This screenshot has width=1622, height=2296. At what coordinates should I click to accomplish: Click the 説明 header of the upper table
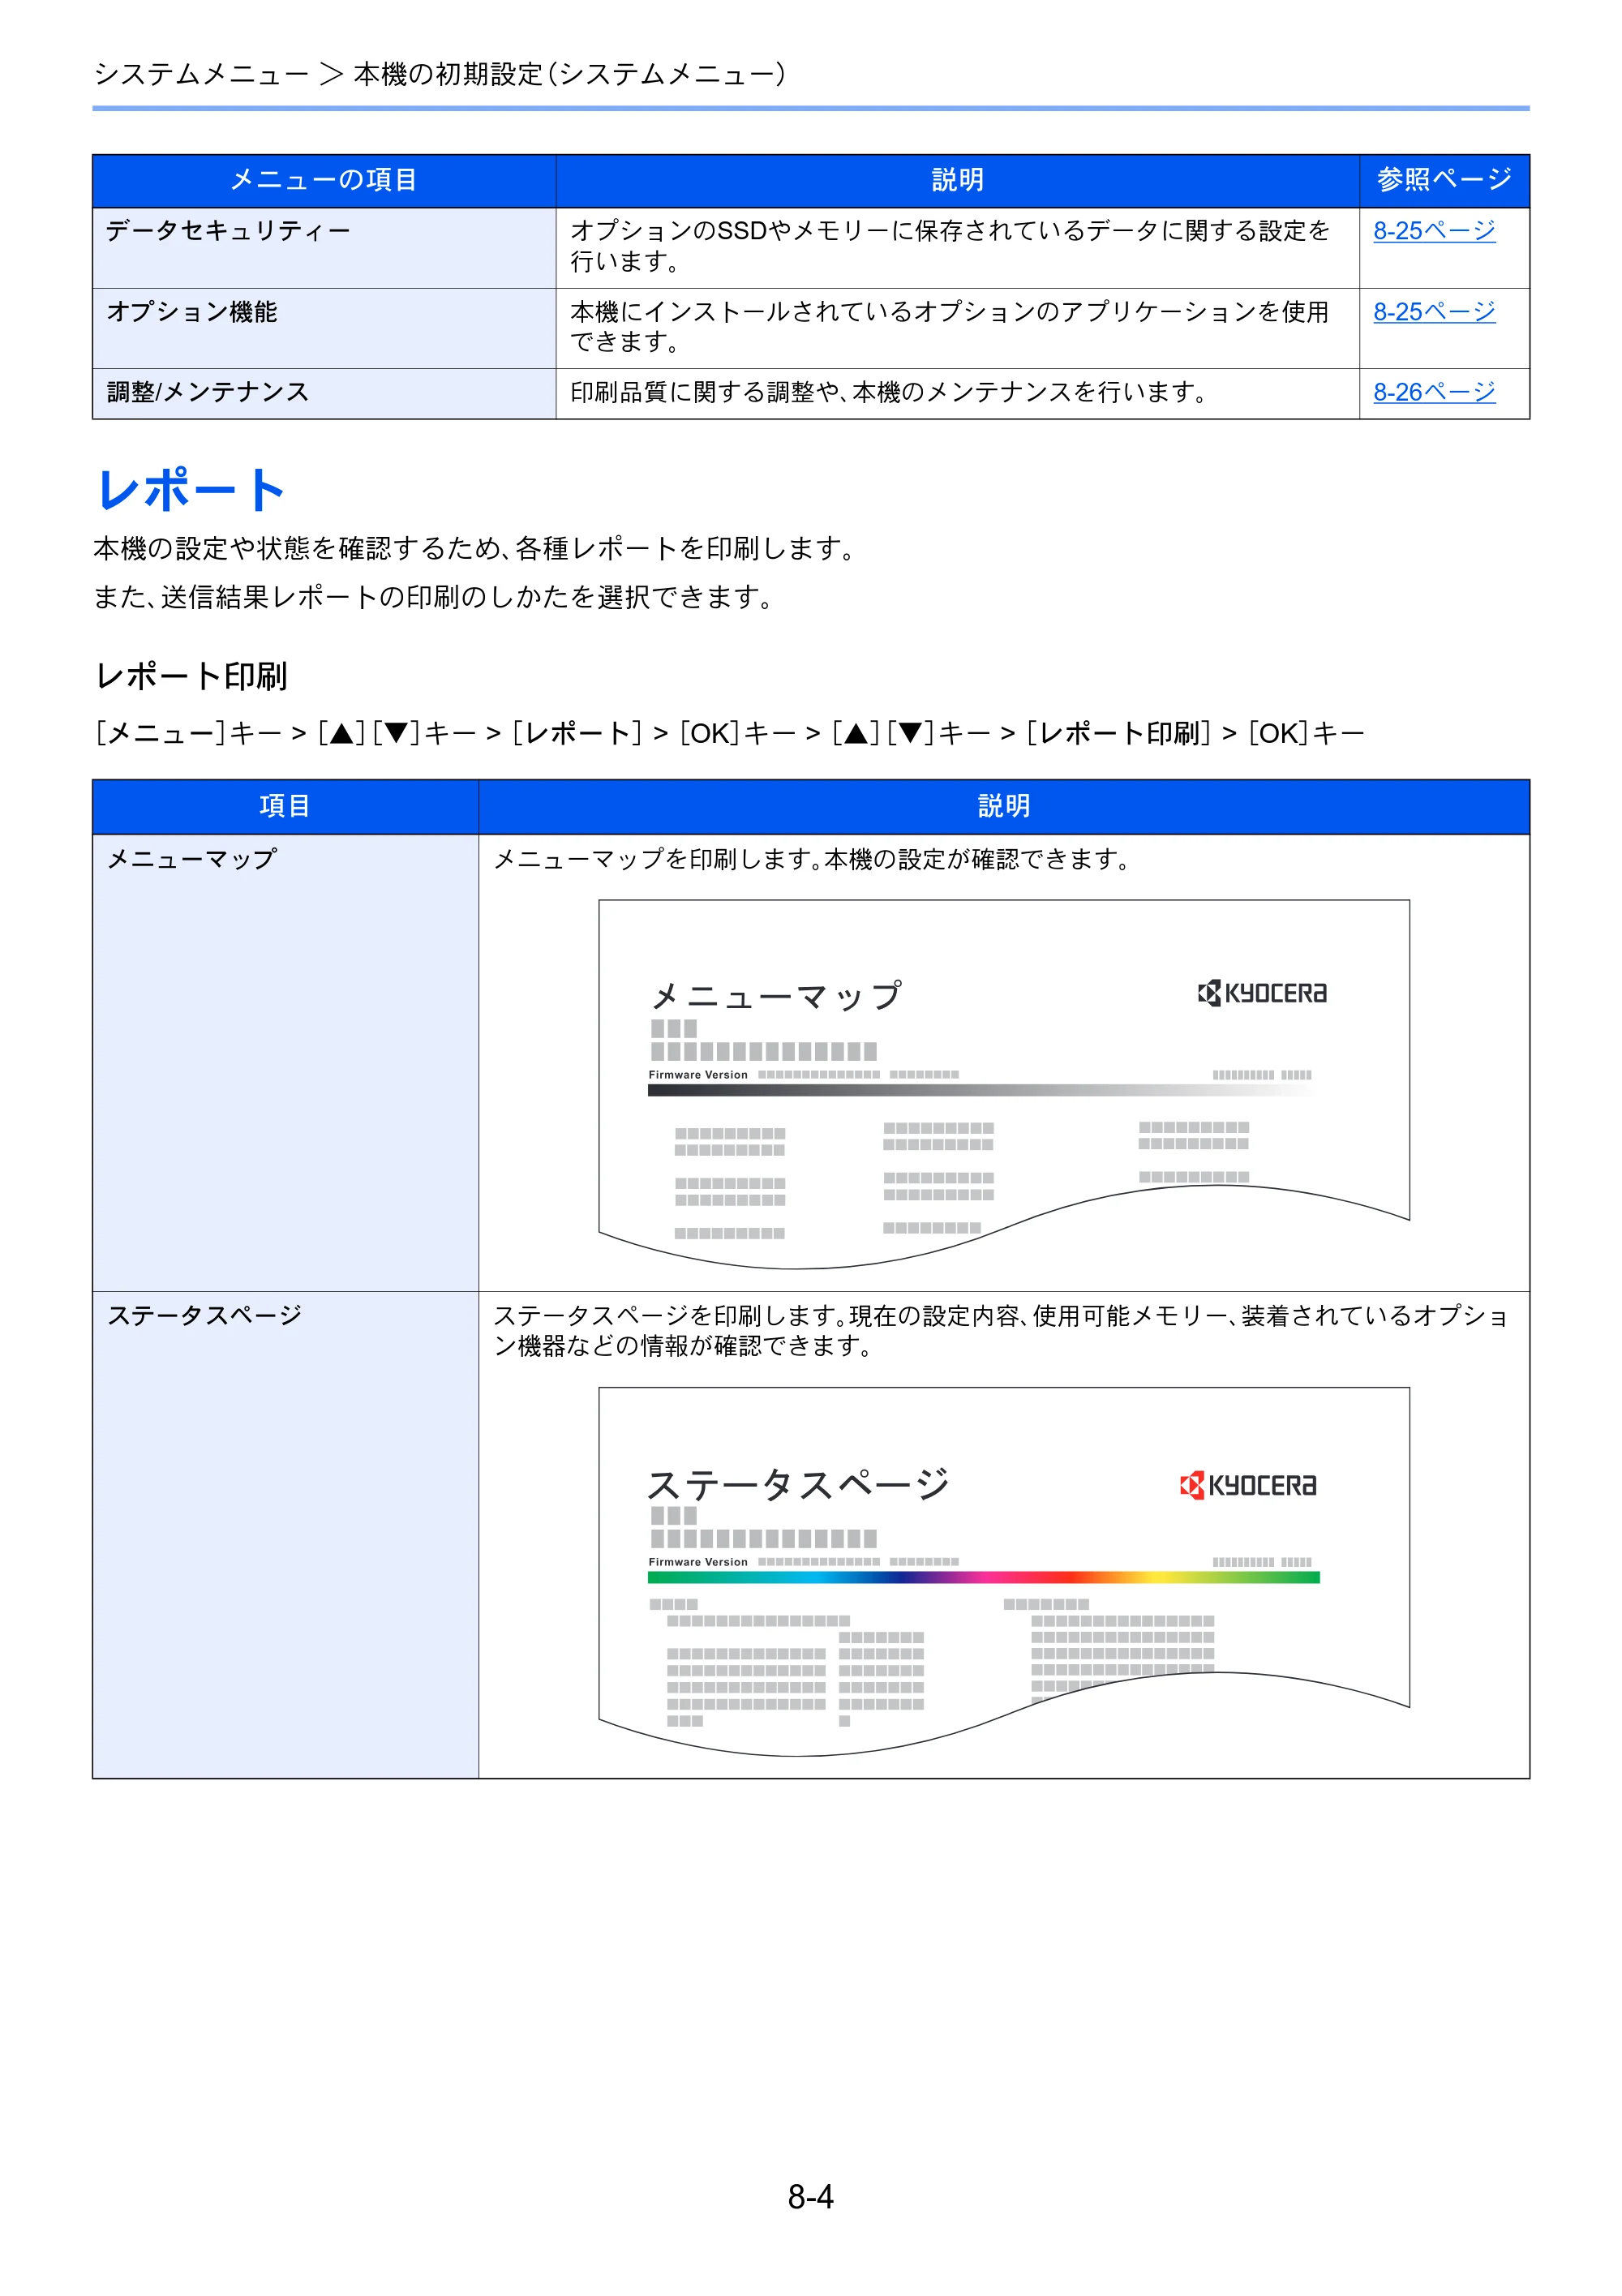click(957, 180)
